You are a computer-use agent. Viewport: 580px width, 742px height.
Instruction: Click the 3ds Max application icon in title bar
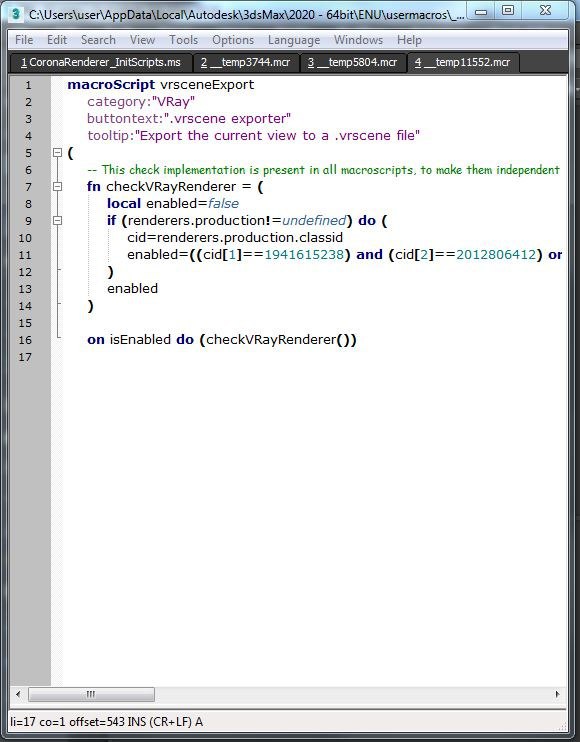pyautogui.click(x=16, y=14)
